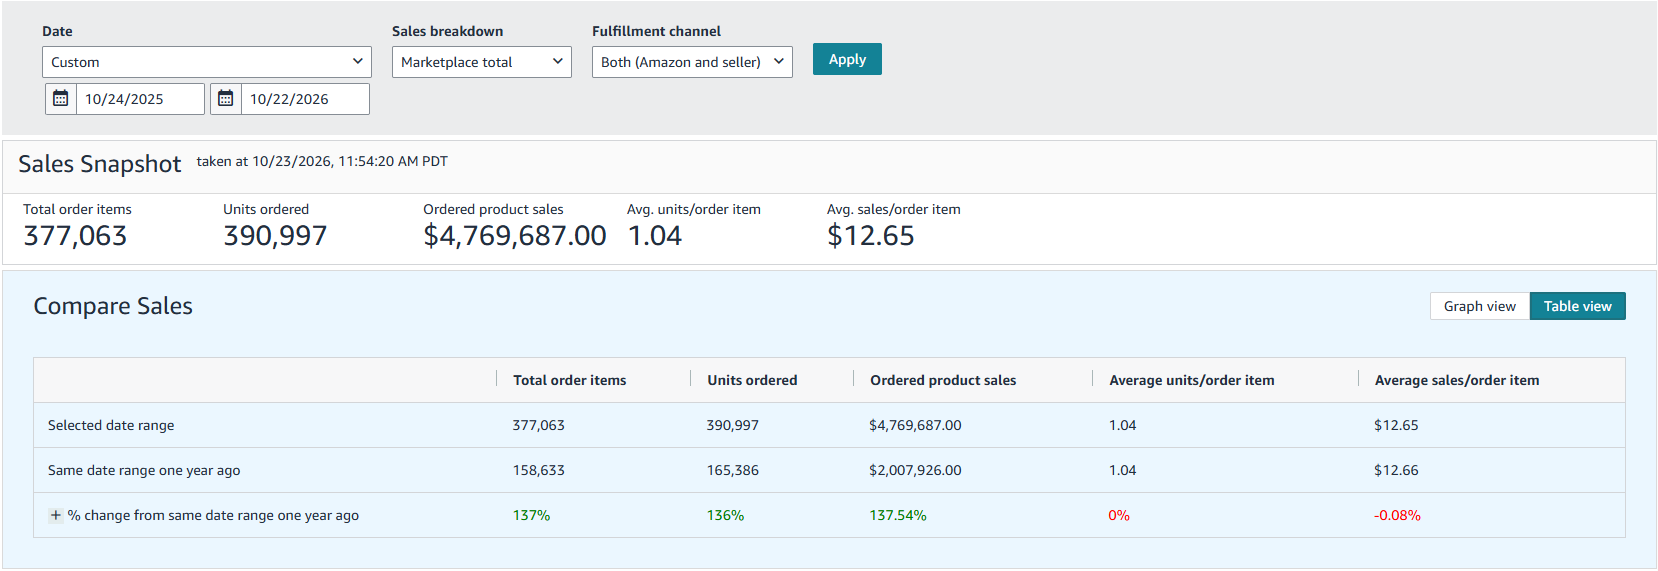The width and height of the screenshot is (1658, 571).
Task: Click the 1.04 cell in Selected date range row
Action: click(1123, 425)
